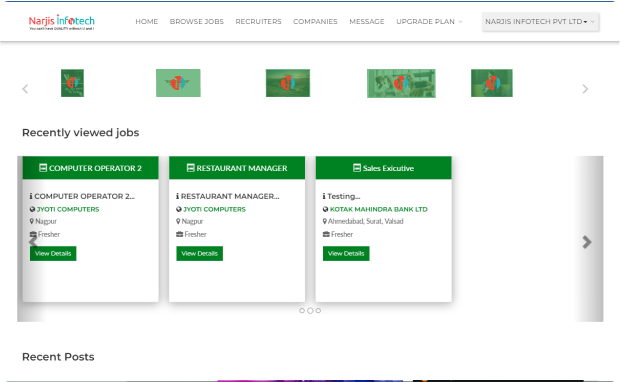Screen dimensions: 620x382
Task: Click Nagpur in Restaurant Manager card
Action: [192, 221]
